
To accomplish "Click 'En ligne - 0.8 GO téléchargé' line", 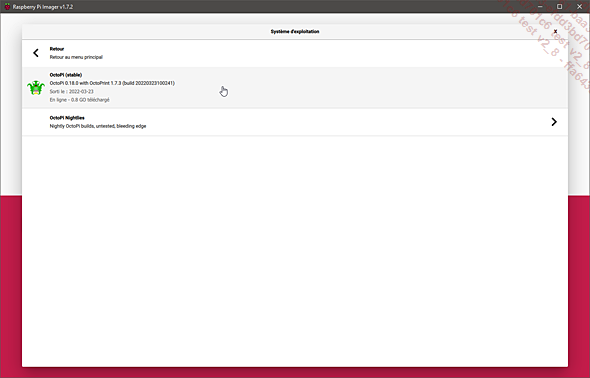I will click(79, 100).
